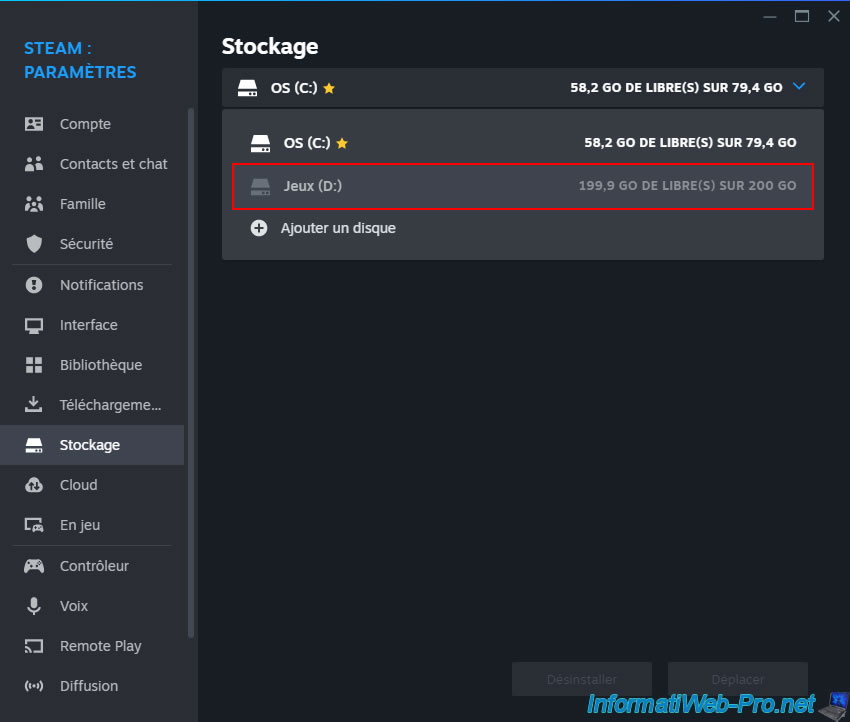Open the Compte settings icon
This screenshot has width=850, height=722.
[x=34, y=124]
